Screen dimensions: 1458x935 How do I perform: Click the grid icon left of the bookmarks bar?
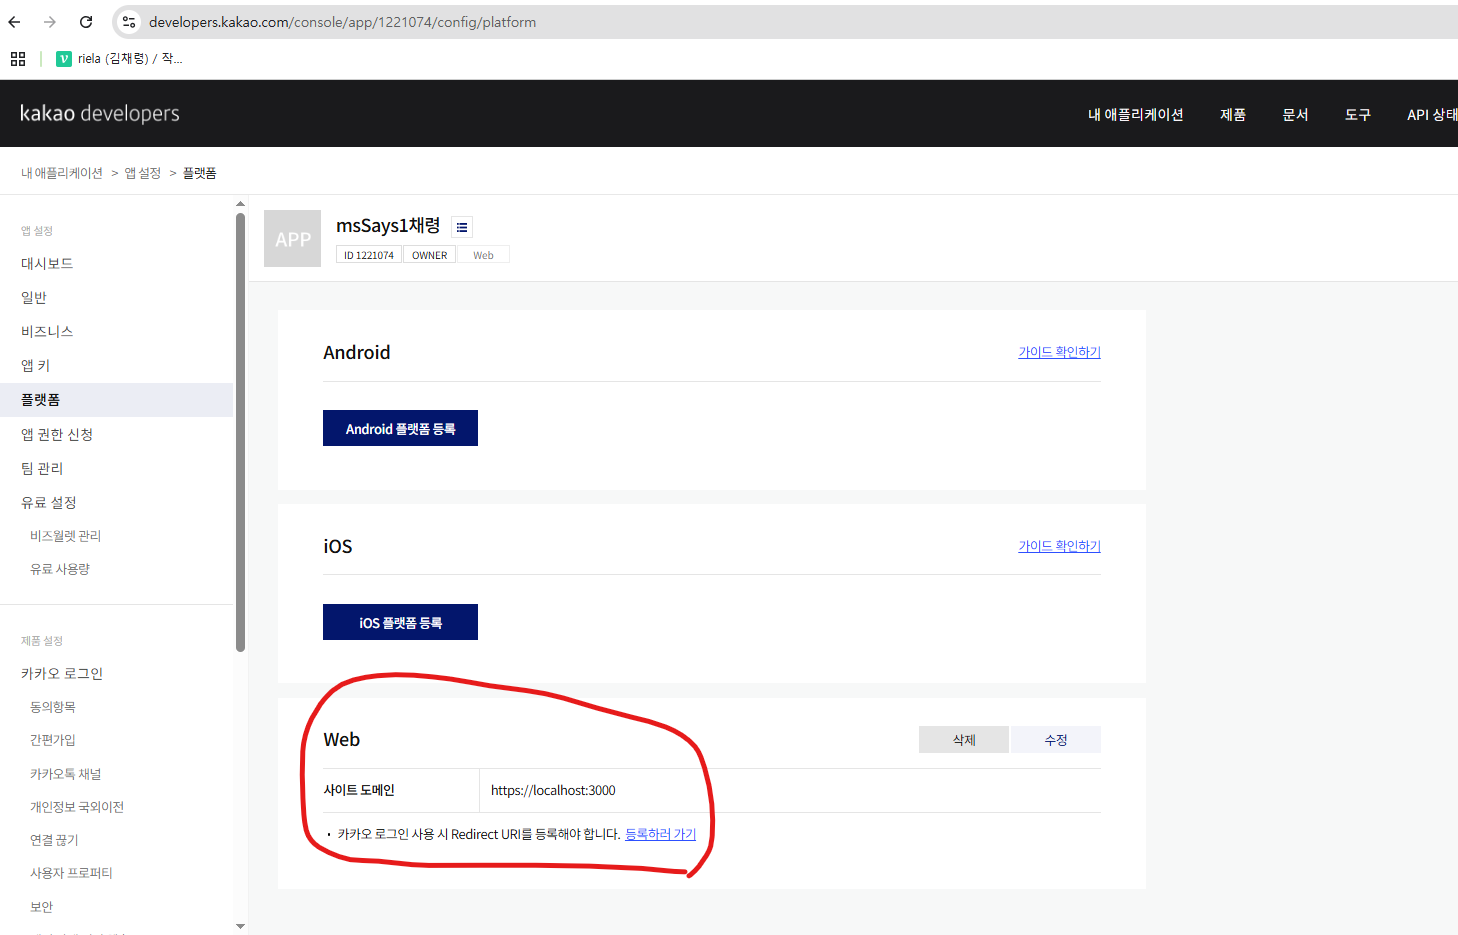pyautogui.click(x=17, y=58)
